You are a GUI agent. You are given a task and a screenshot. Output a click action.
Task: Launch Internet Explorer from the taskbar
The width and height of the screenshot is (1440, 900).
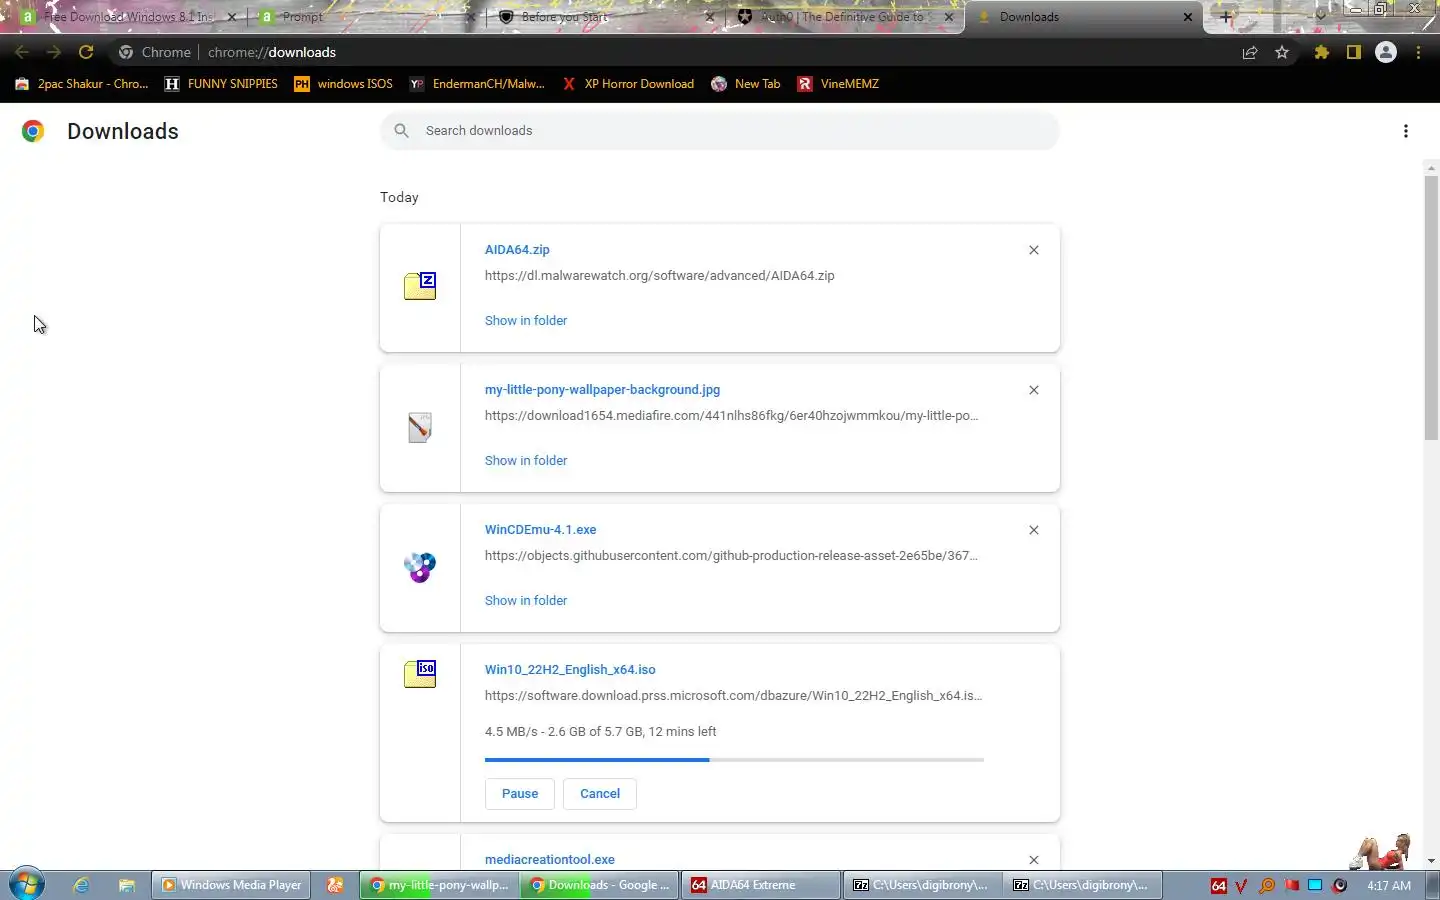click(x=81, y=885)
